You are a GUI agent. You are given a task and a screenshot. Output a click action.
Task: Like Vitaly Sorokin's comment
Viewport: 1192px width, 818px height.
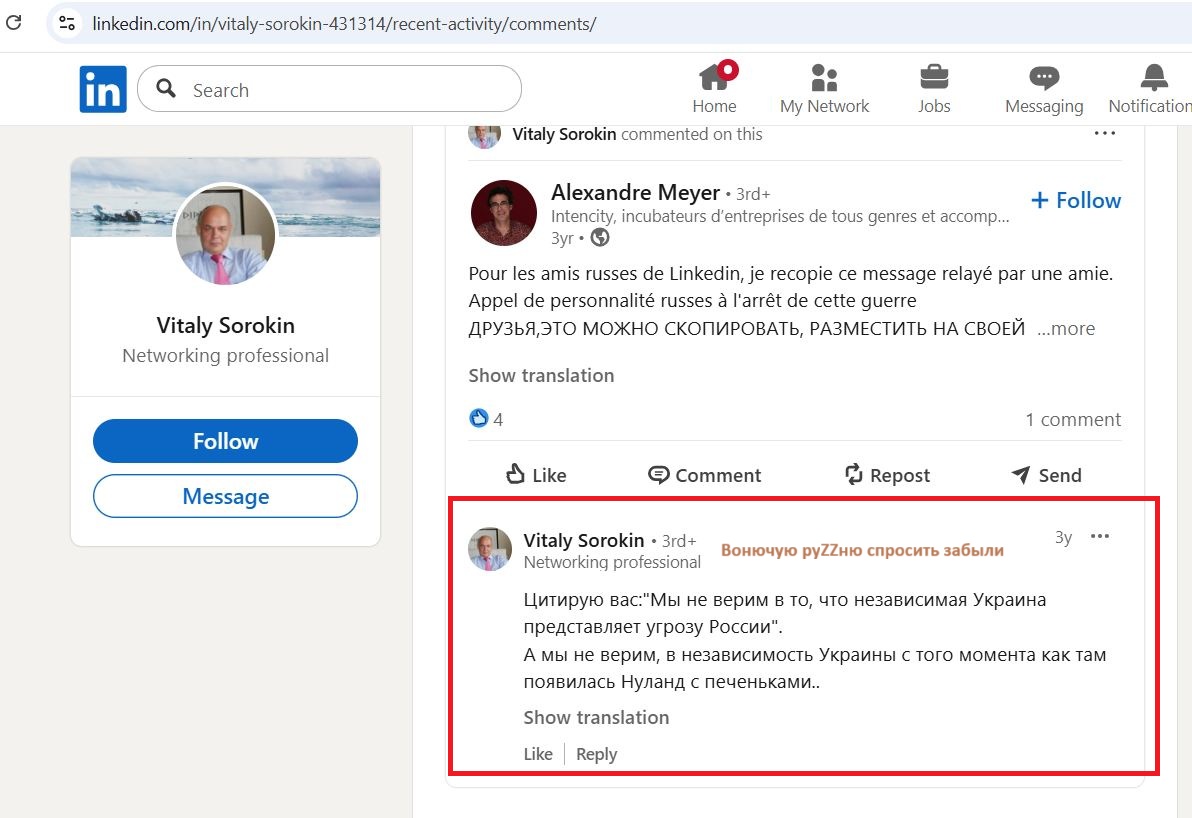[x=537, y=753]
